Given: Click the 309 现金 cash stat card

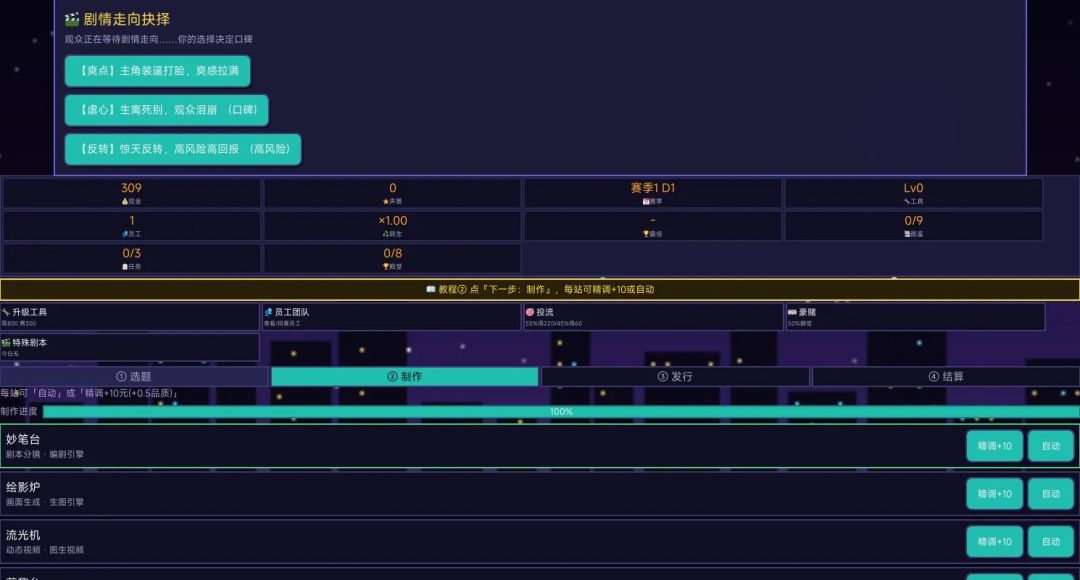Looking at the screenshot, I should coord(132,193).
